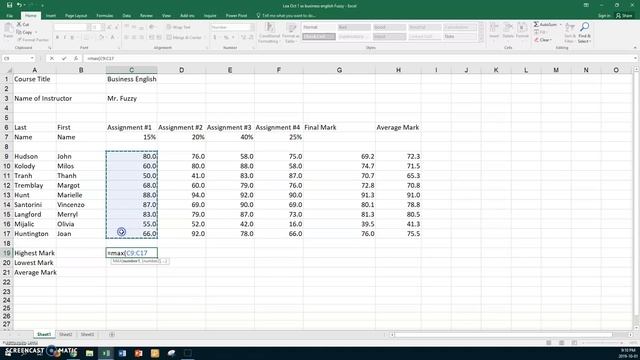Switch to Sheet3 tab

point(87,334)
